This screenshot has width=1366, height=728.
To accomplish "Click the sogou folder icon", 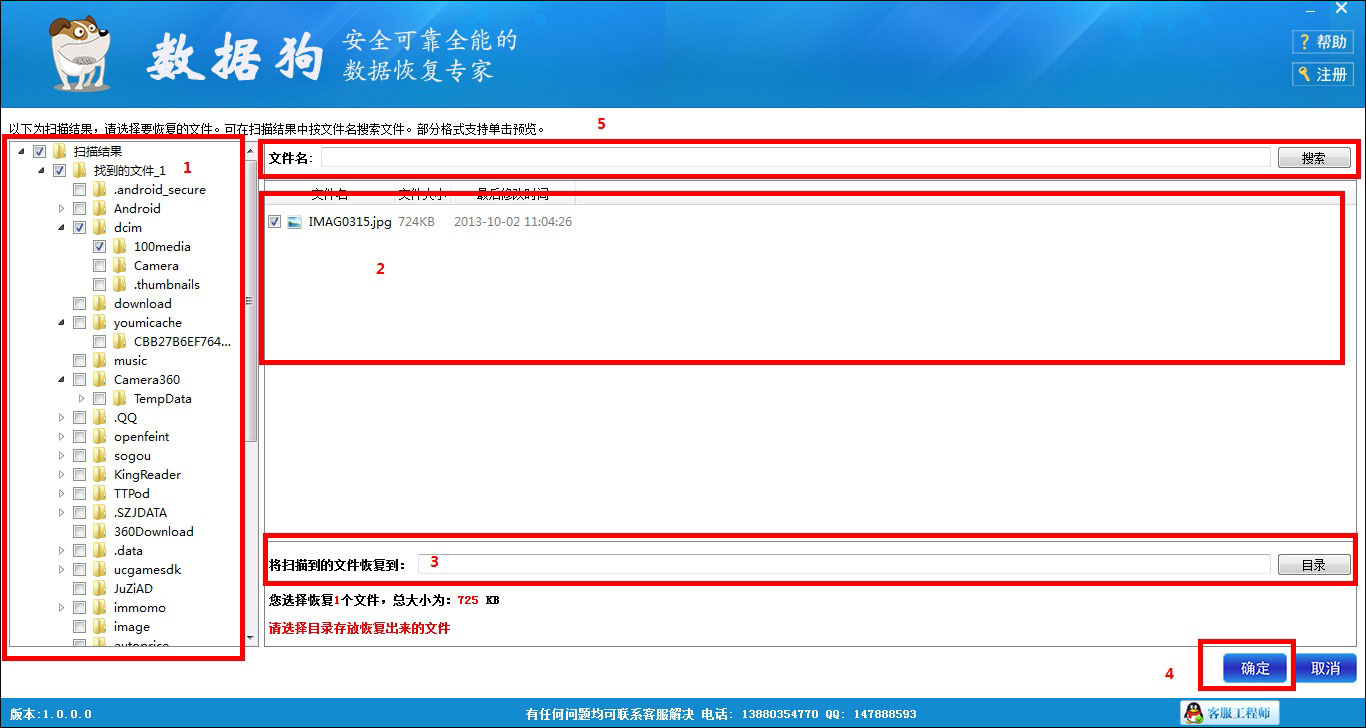I will coord(100,455).
